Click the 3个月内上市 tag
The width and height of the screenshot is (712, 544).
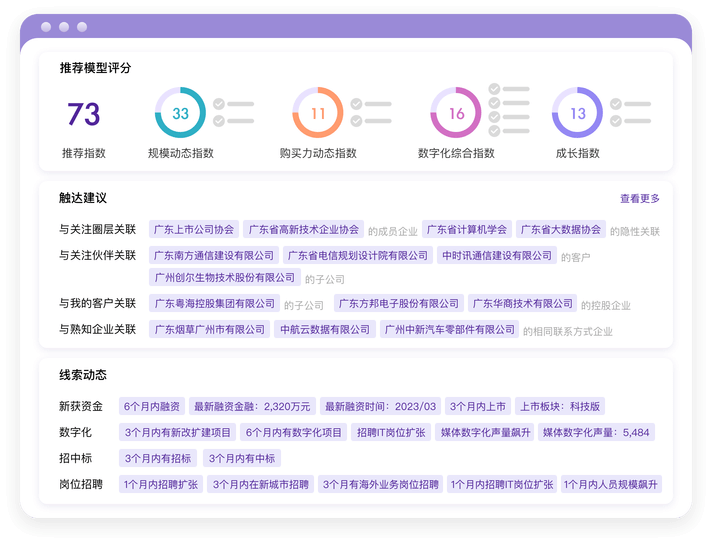(478, 406)
